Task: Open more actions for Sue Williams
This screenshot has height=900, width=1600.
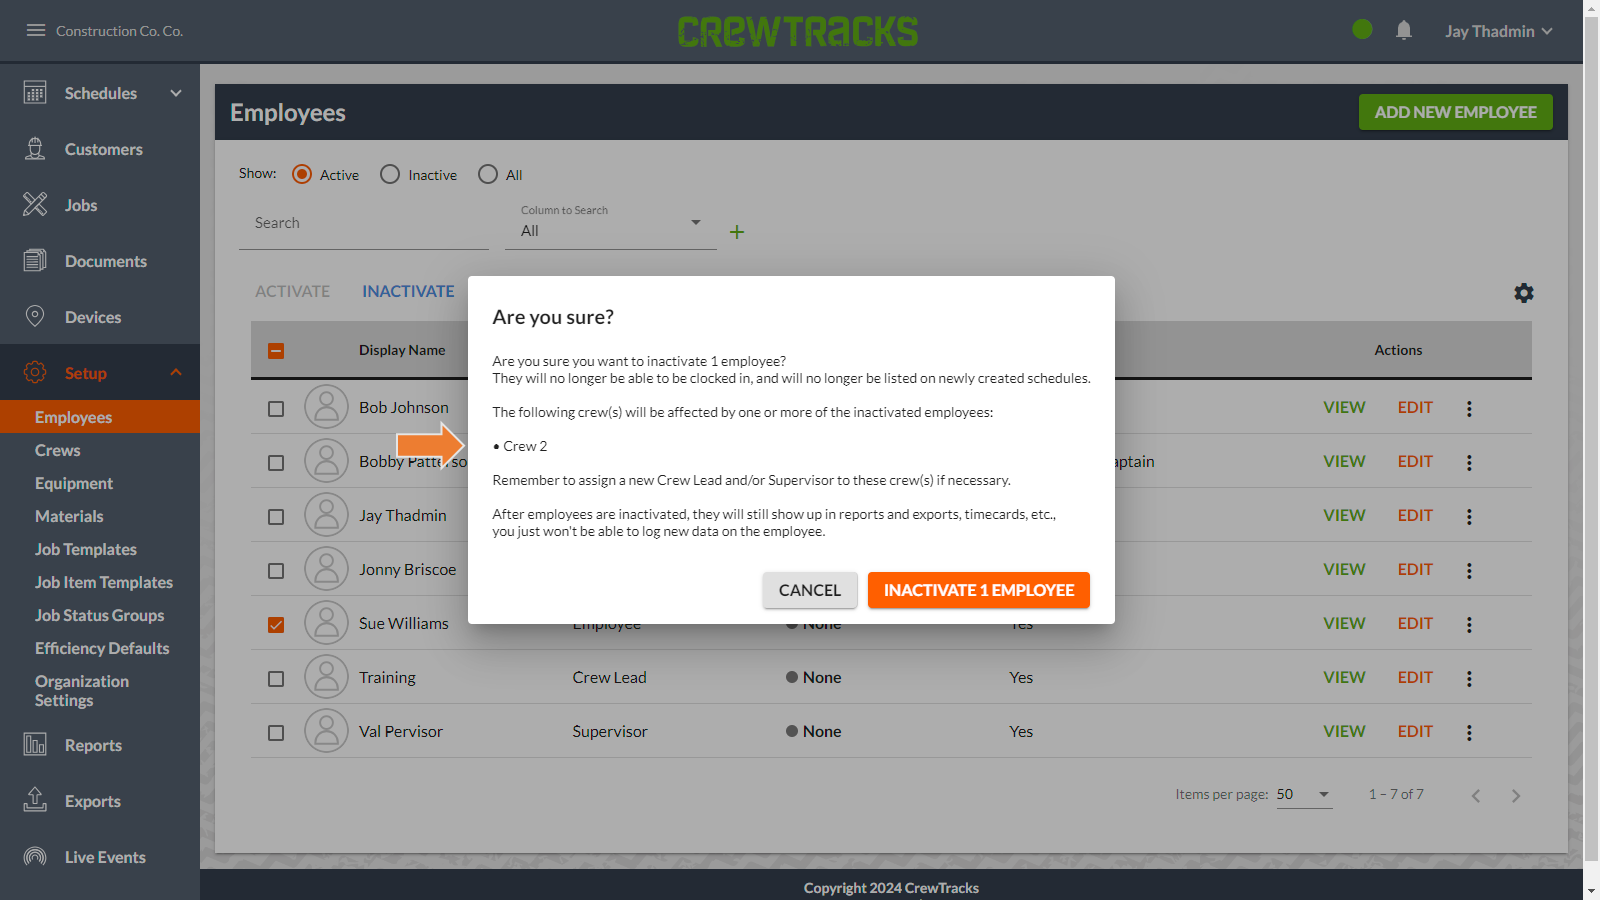Action: coord(1469,624)
